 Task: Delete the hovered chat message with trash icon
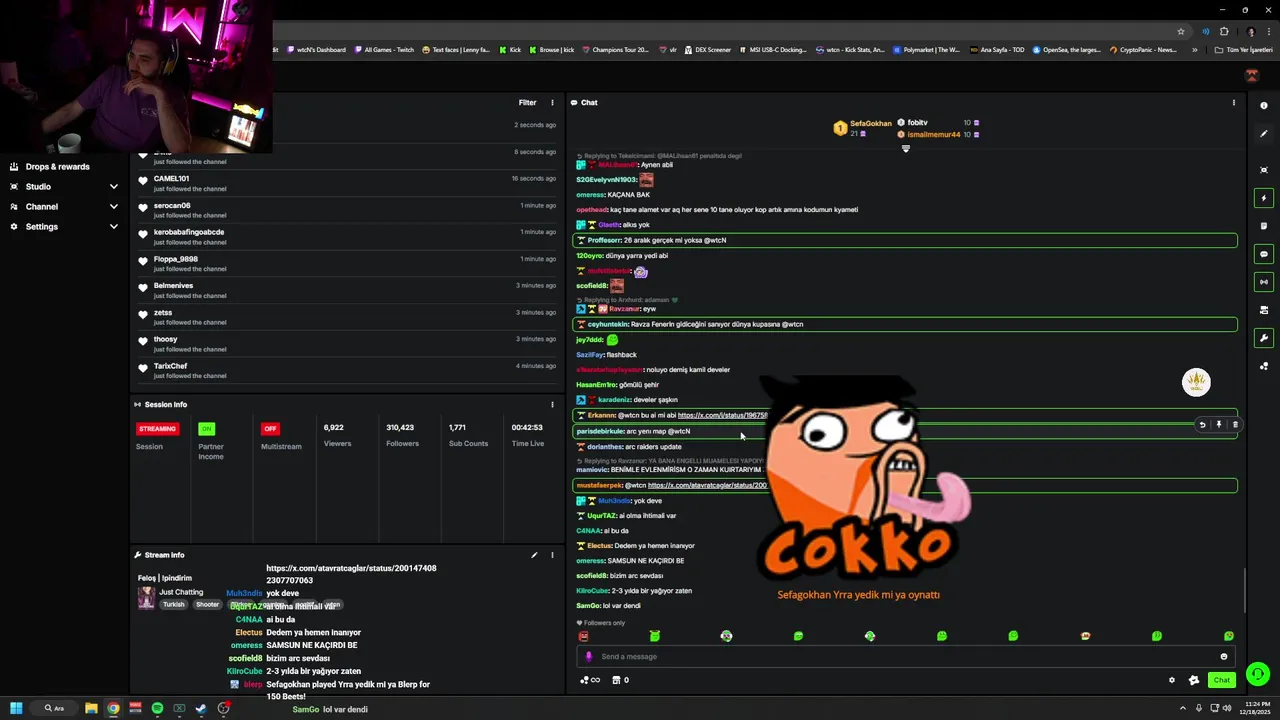pos(1235,425)
